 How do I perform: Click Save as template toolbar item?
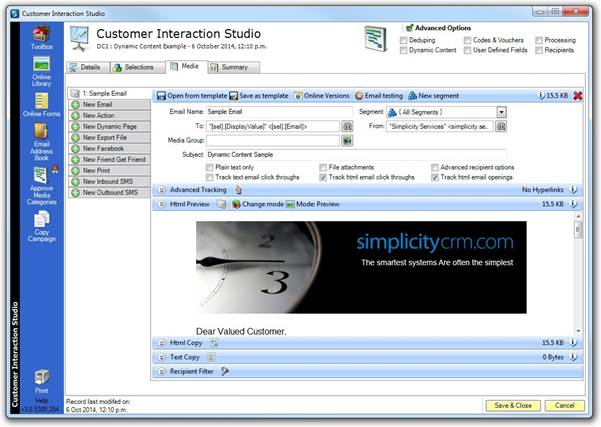tap(259, 96)
